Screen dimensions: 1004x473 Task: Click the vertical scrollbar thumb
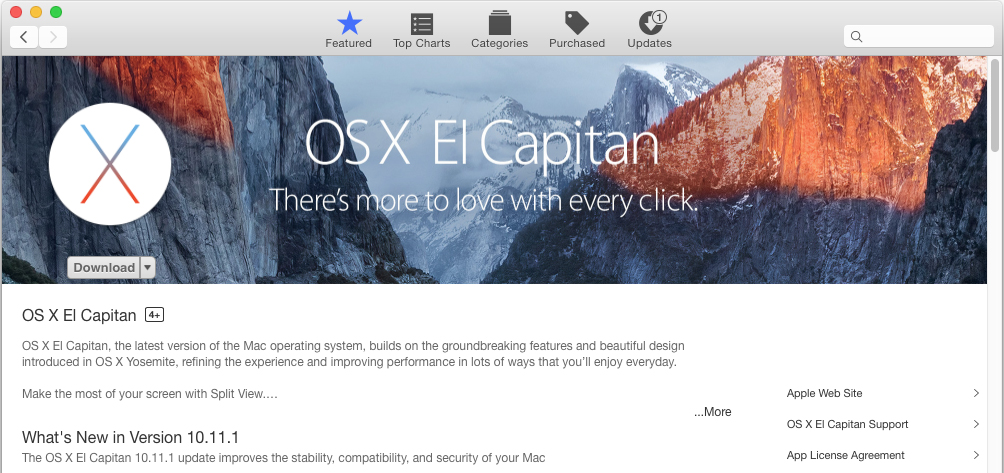pyautogui.click(x=995, y=106)
